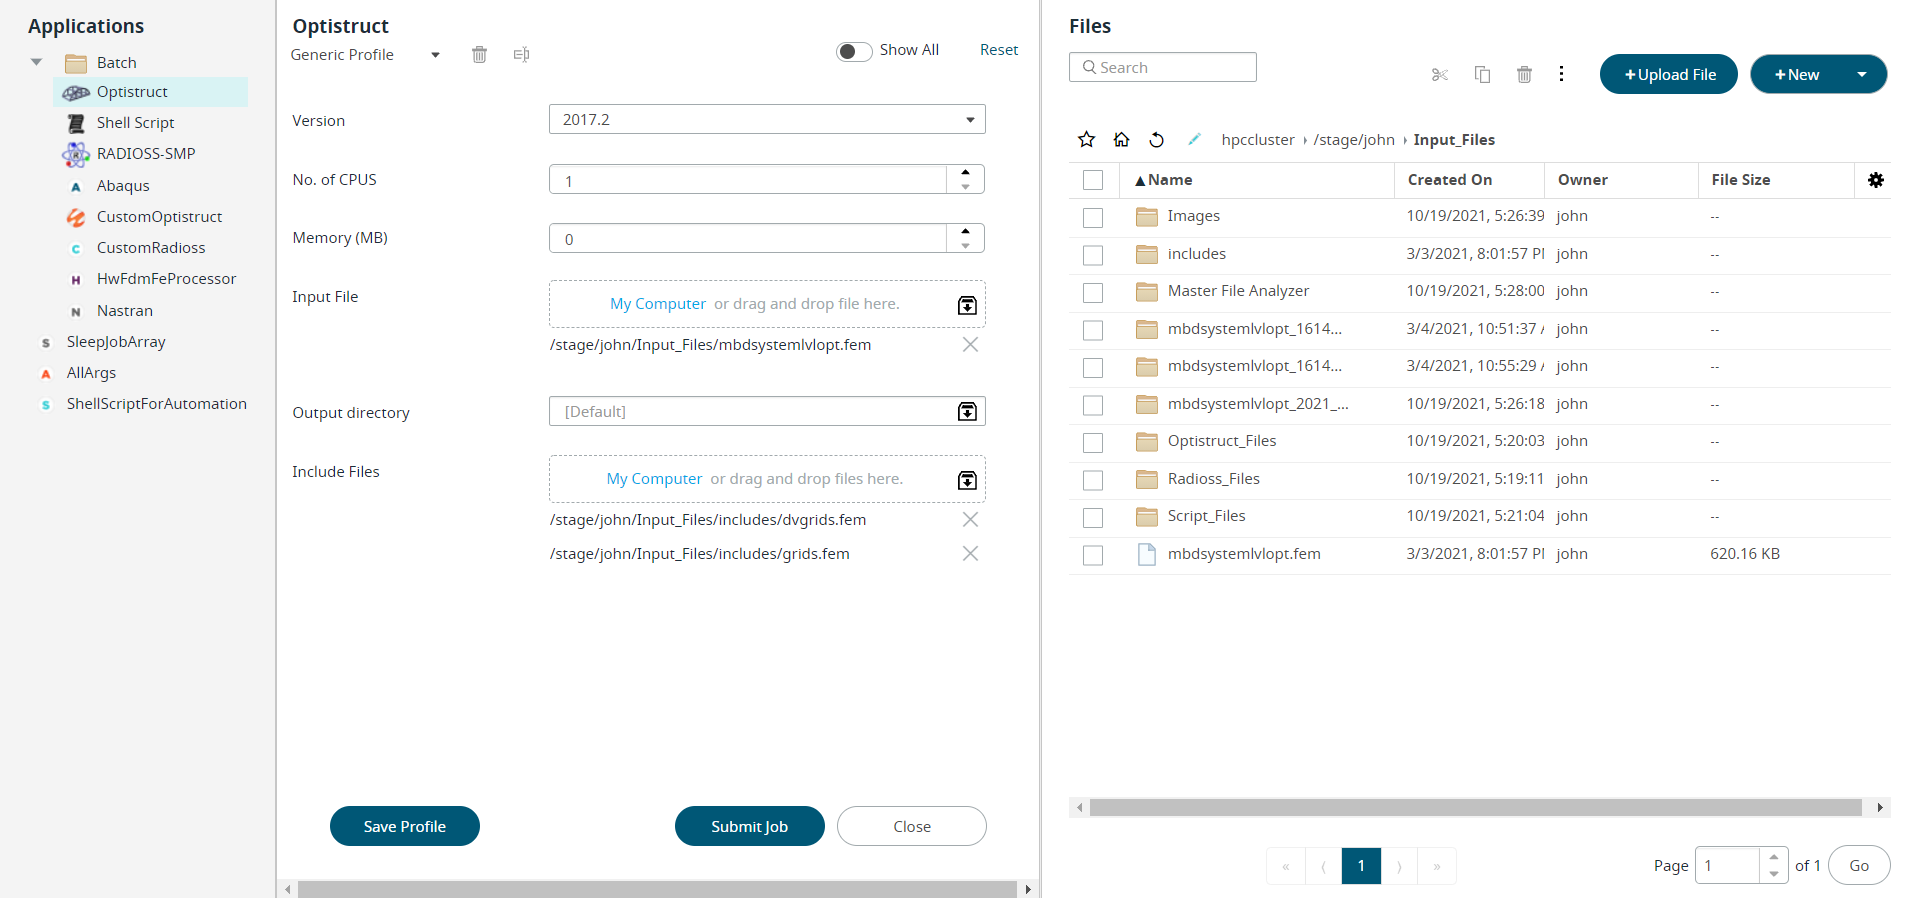Click the Save Profile button
Viewport: 1916px width, 898px height.
pyautogui.click(x=405, y=826)
